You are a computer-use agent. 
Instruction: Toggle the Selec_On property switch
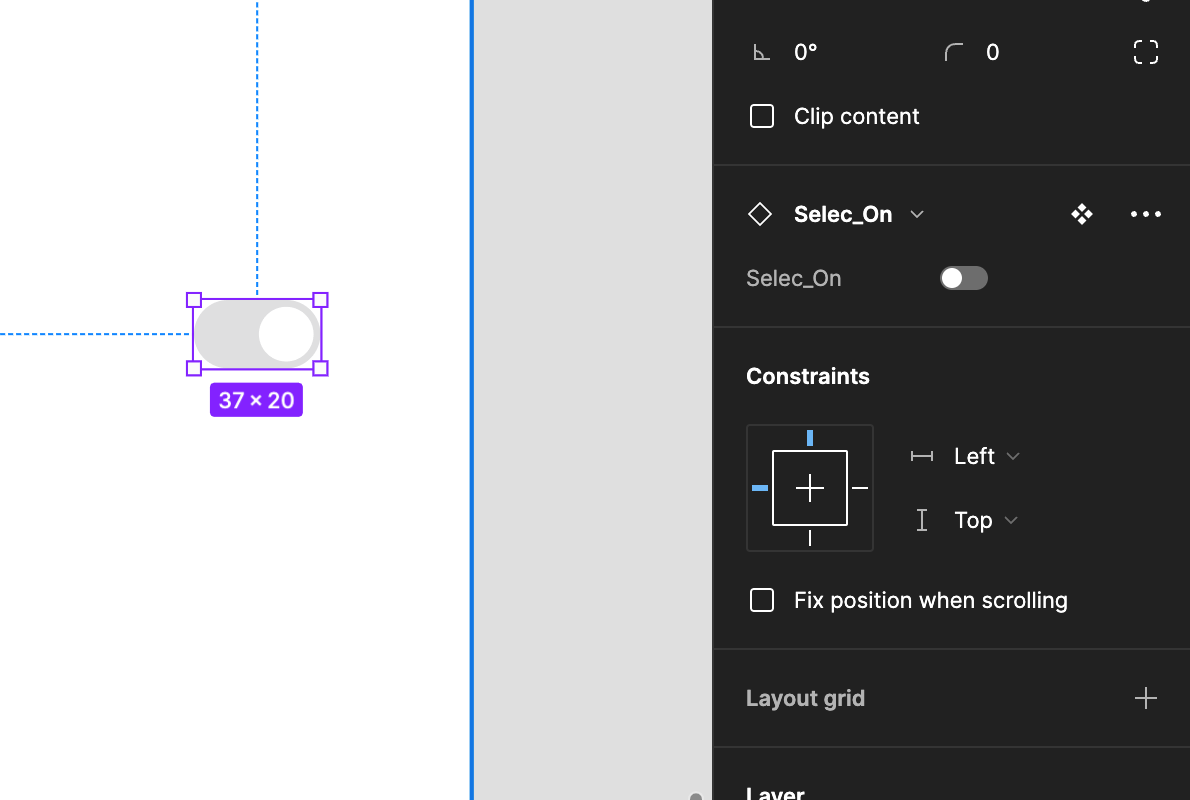point(964,278)
